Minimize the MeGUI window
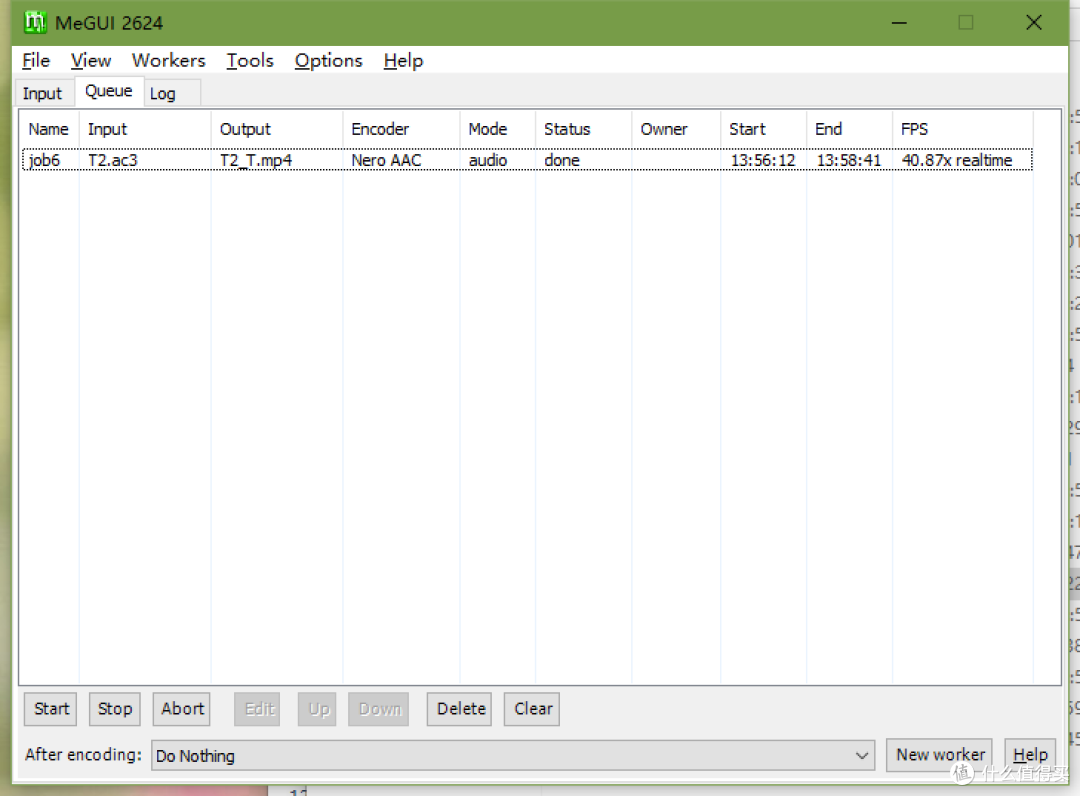This screenshot has width=1080, height=796. pos(899,23)
